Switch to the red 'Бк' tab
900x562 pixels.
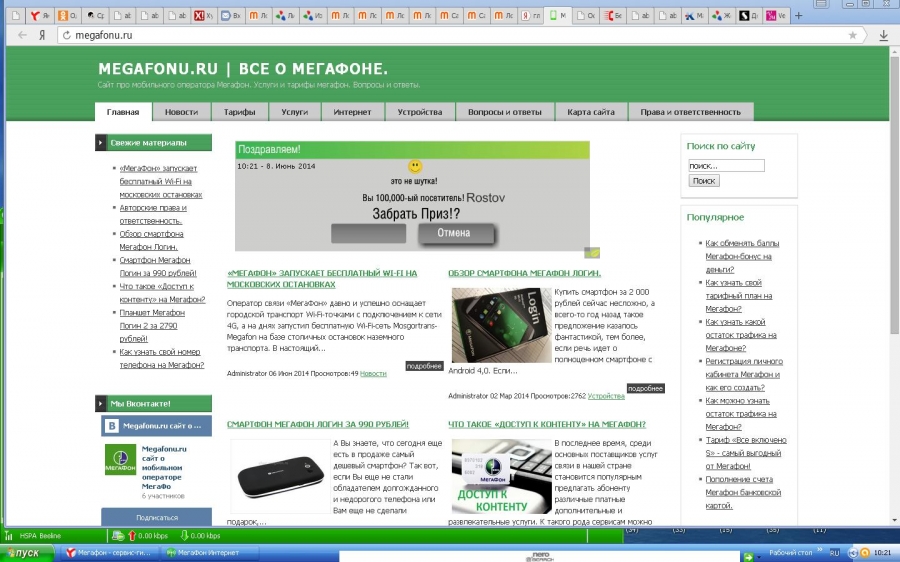pos(612,15)
